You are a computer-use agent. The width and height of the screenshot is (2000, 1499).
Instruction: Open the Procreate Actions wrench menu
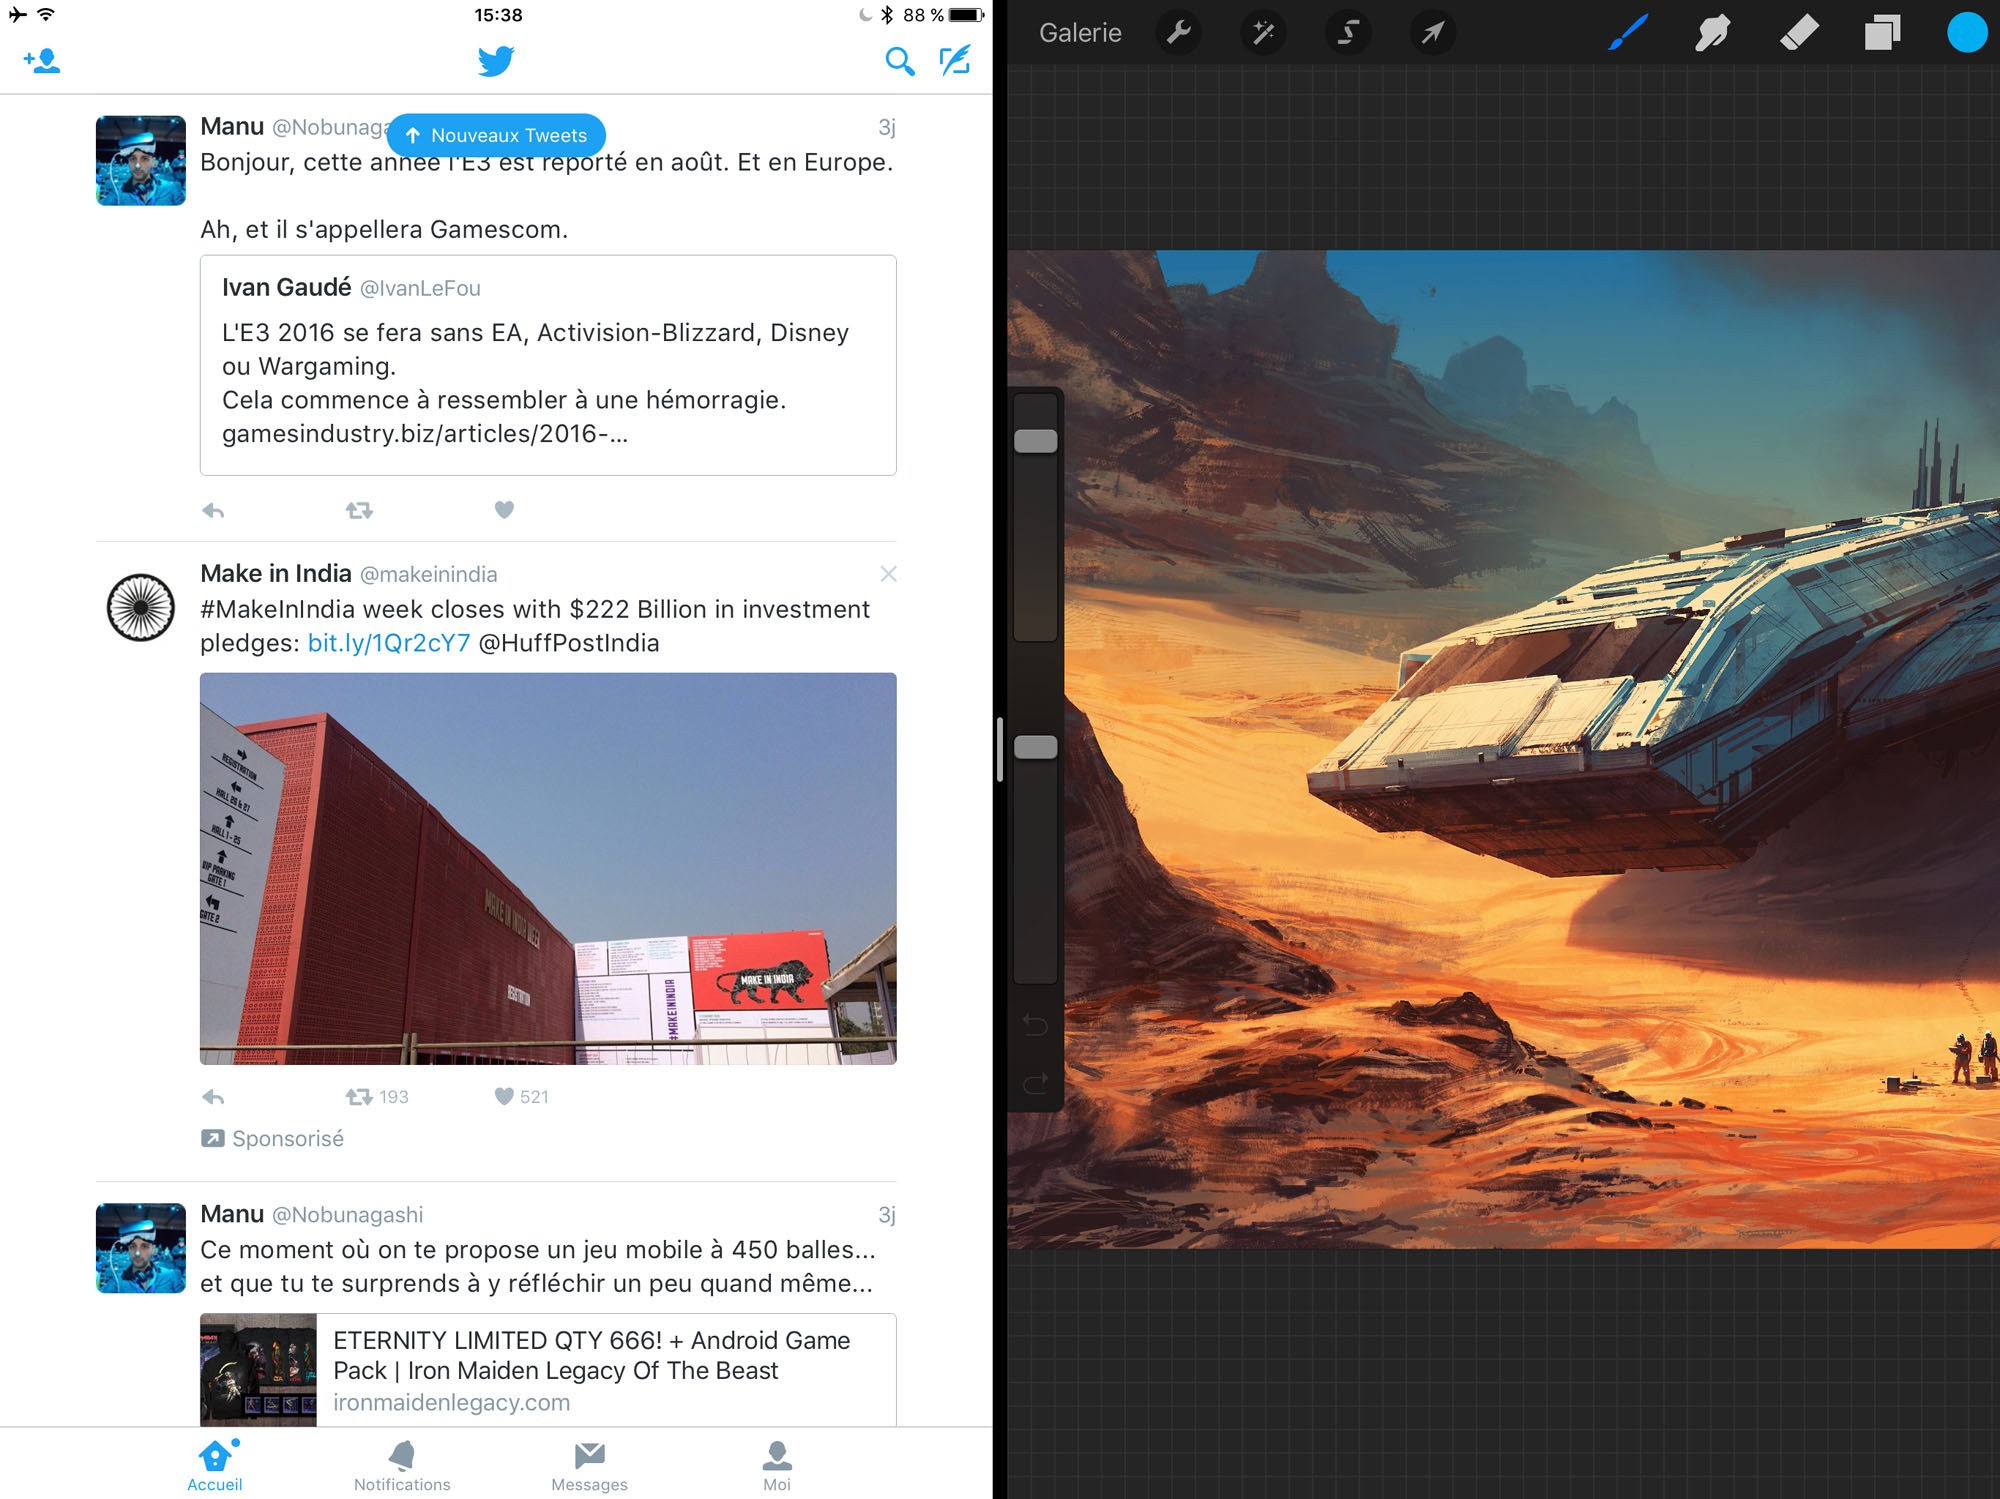1179,33
